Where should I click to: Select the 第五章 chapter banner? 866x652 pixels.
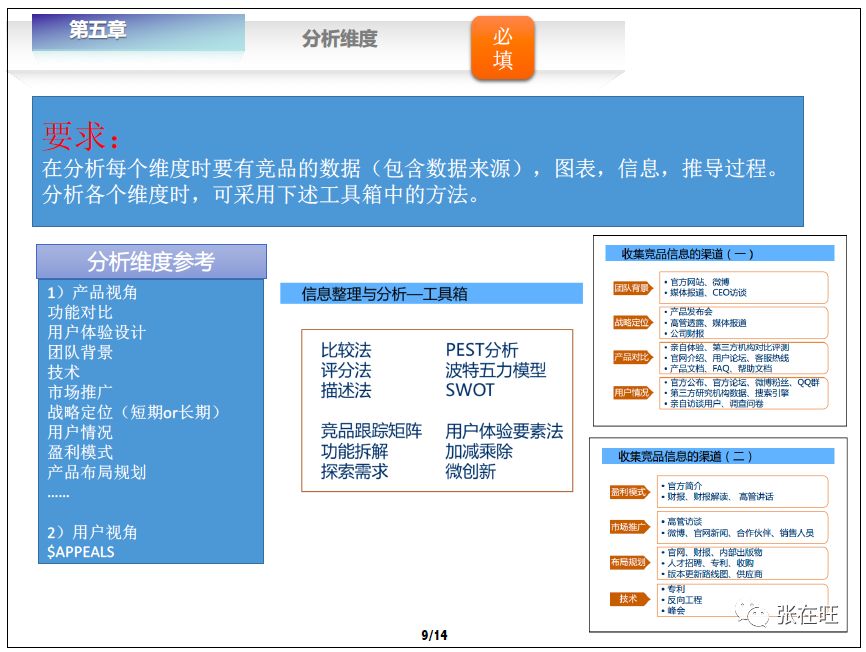pos(138,32)
